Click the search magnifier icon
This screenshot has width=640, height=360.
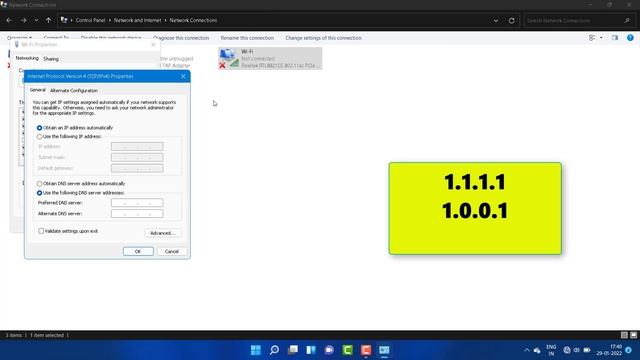point(627,20)
